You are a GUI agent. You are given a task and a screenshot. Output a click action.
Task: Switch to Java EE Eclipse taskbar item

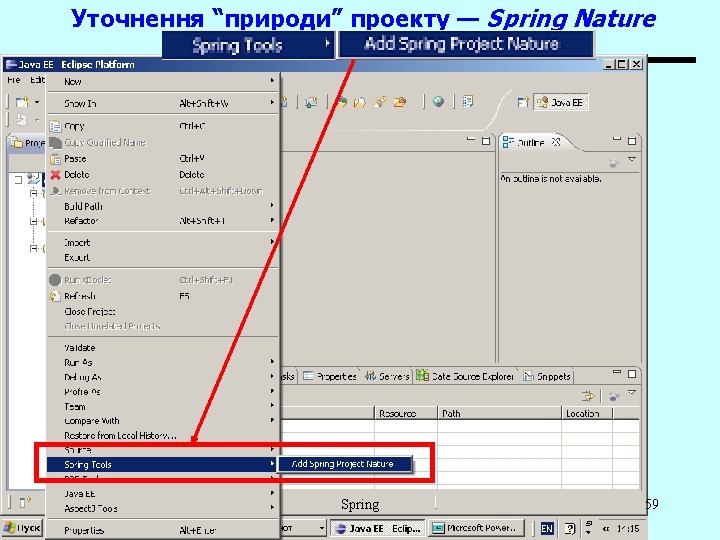pos(377,529)
